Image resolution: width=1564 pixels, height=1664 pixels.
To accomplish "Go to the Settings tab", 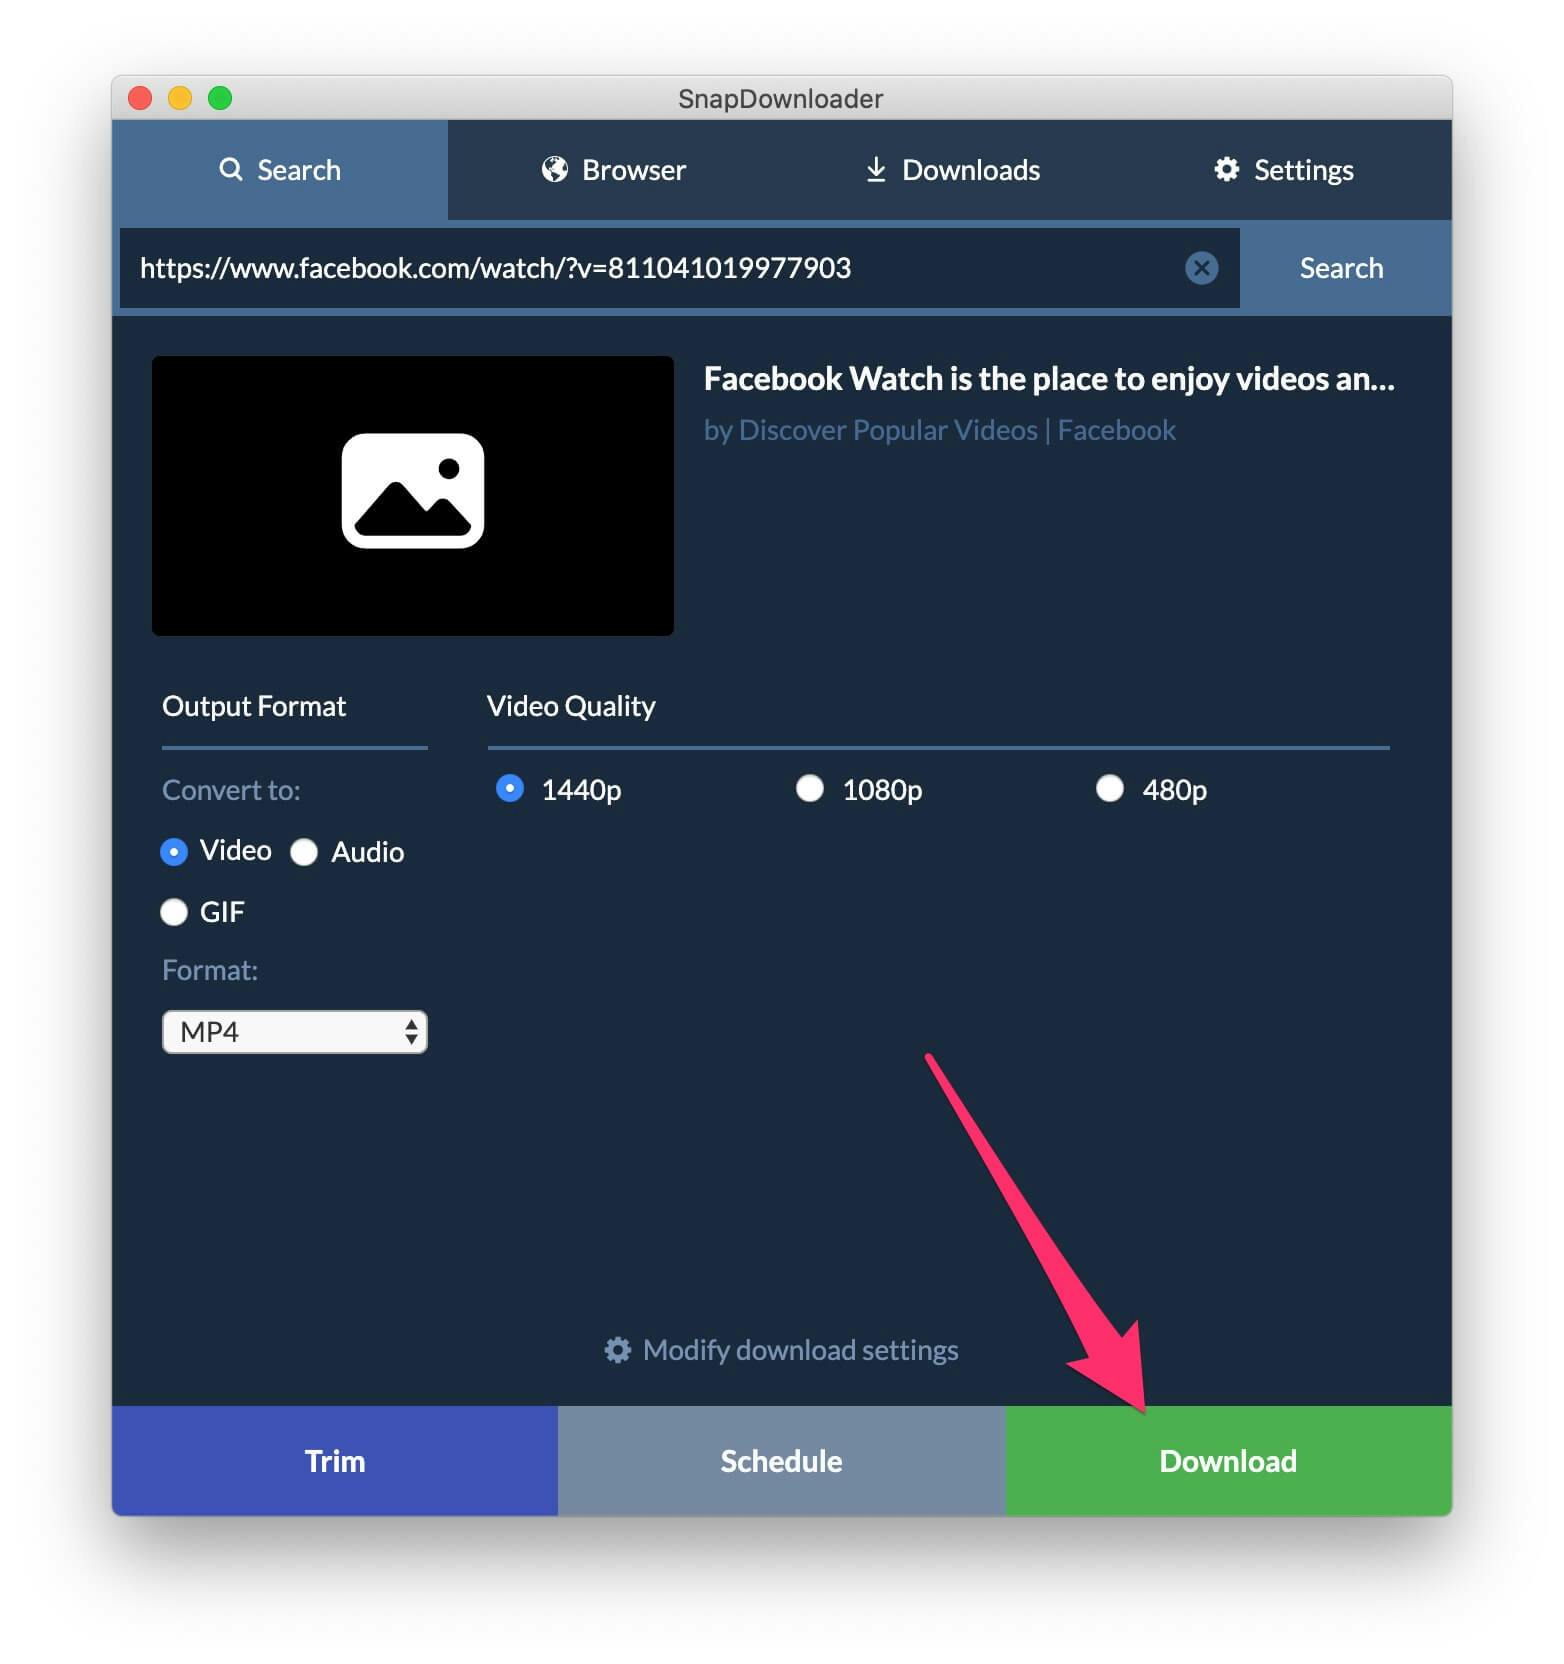I will [1284, 170].
